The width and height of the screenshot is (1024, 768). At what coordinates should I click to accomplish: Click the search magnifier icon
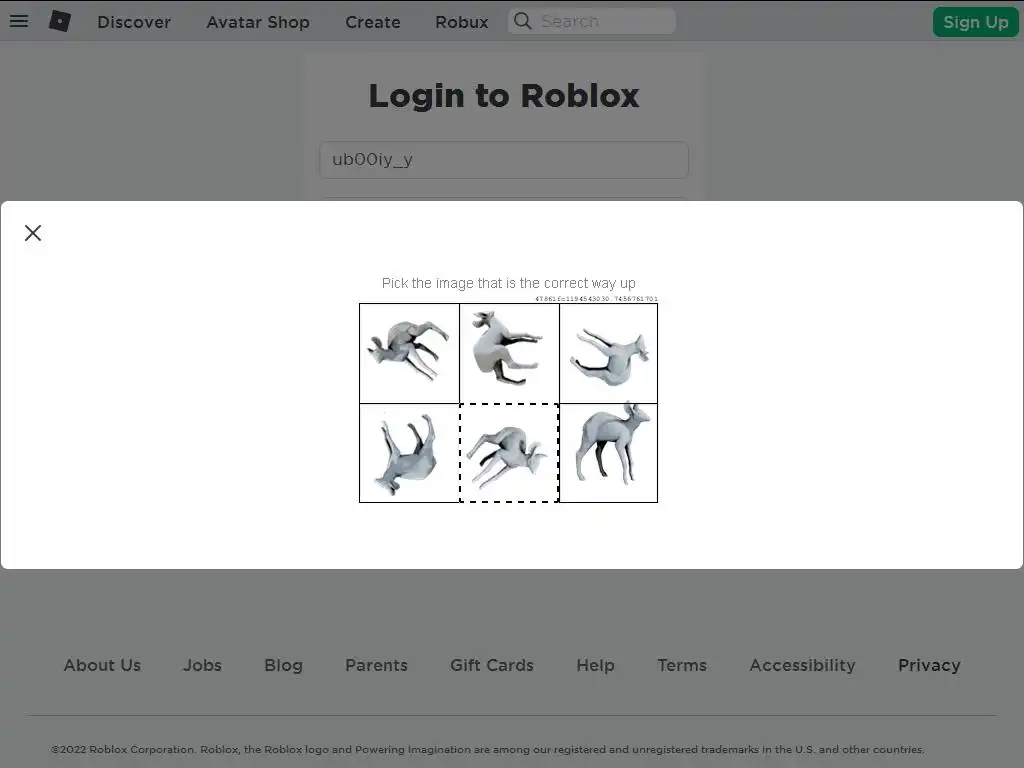(x=522, y=21)
